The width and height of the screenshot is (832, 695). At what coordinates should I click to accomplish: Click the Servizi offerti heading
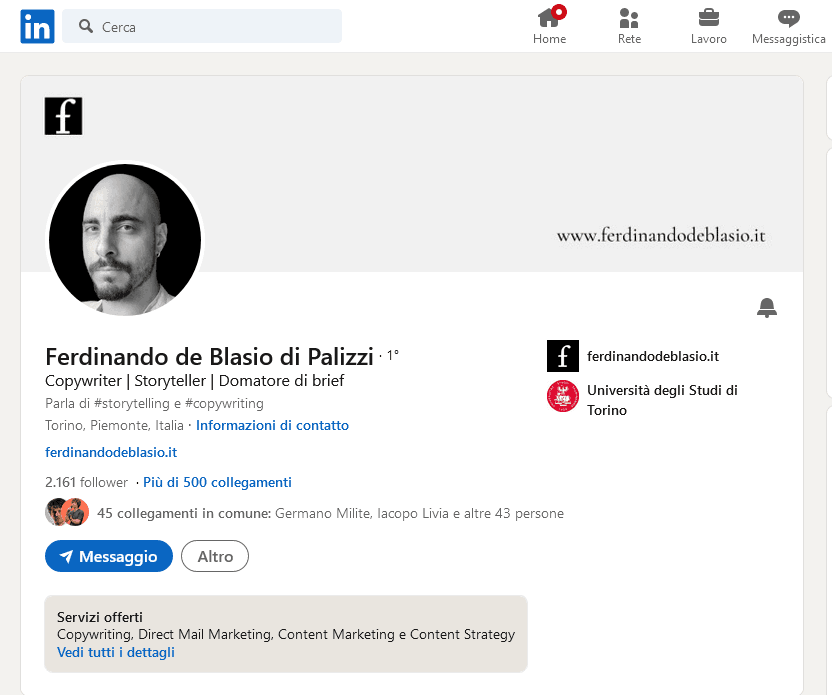click(x=100, y=617)
